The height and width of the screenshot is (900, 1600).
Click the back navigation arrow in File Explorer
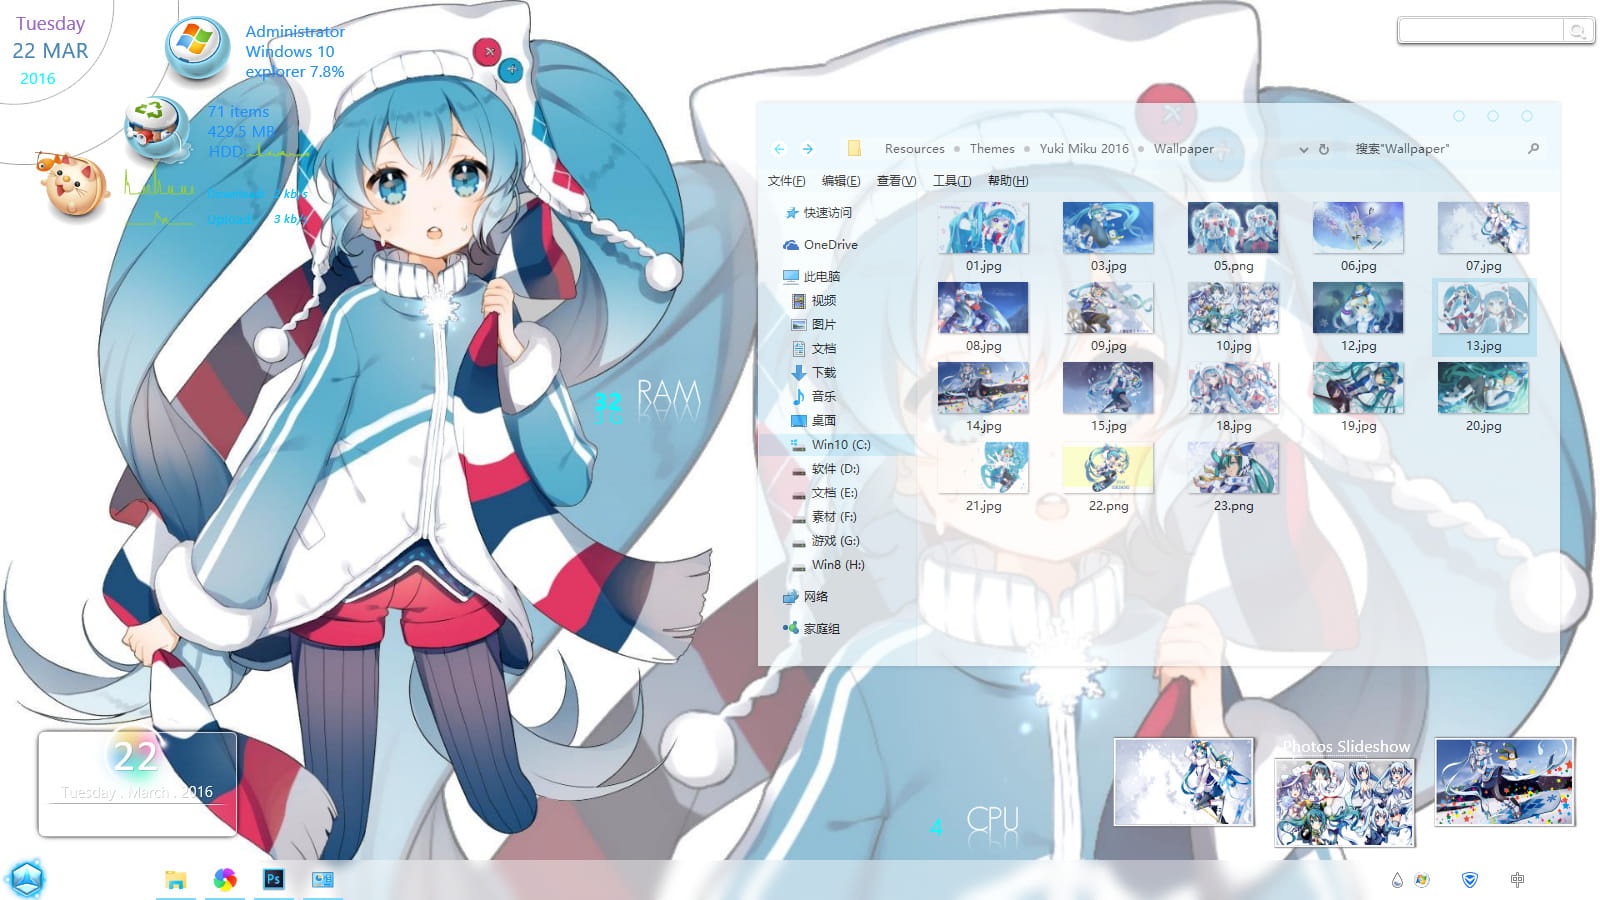[x=779, y=148]
